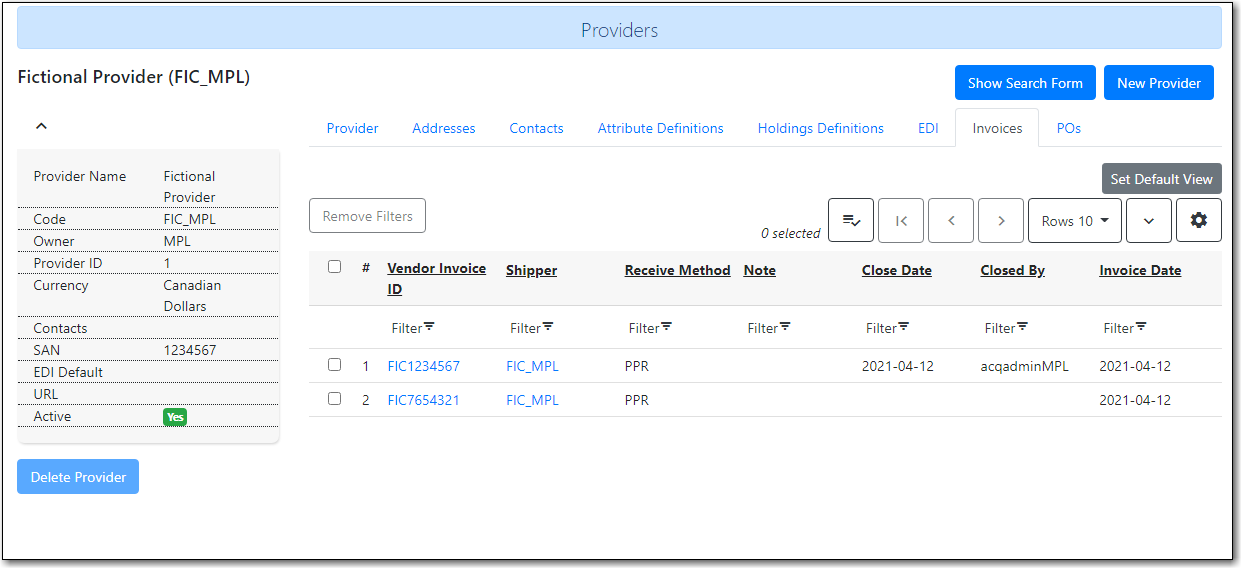
Task: Open grid settings gear menu
Action: pyautogui.click(x=1199, y=220)
